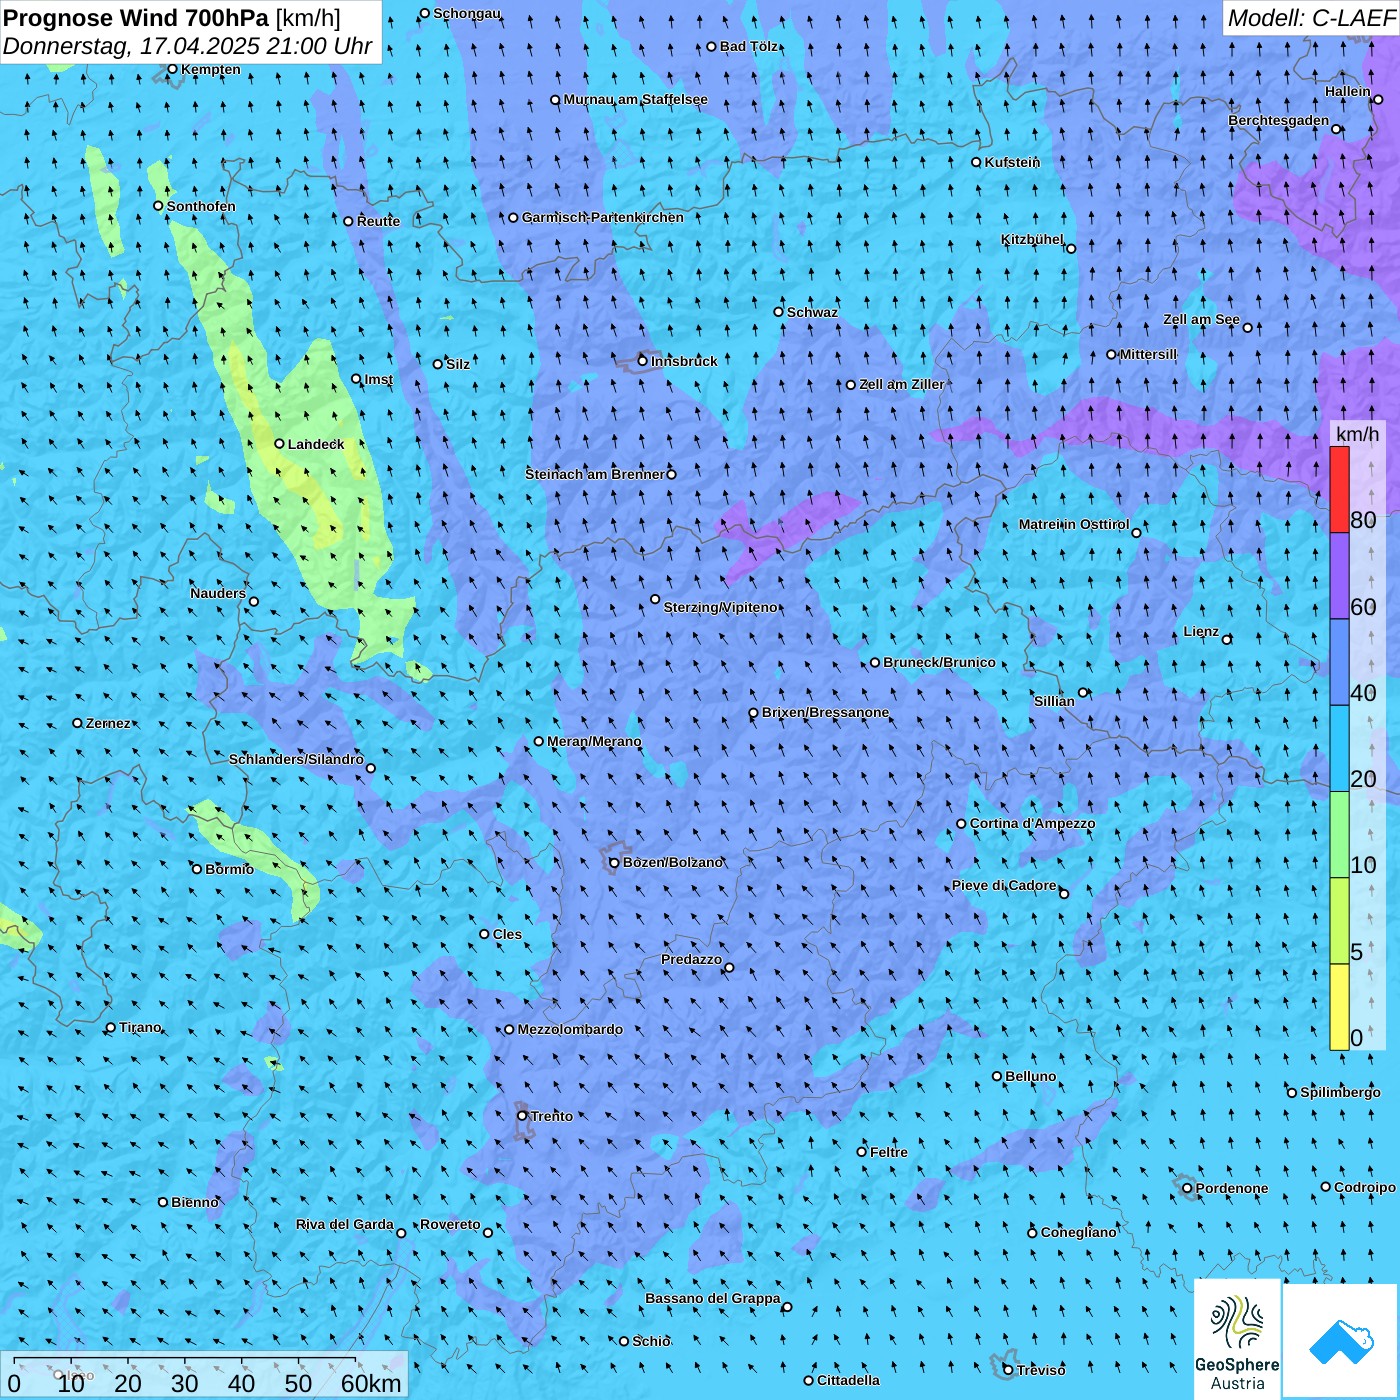The width and height of the screenshot is (1400, 1400).
Task: Click the Tirano city label
Action: point(140,1027)
